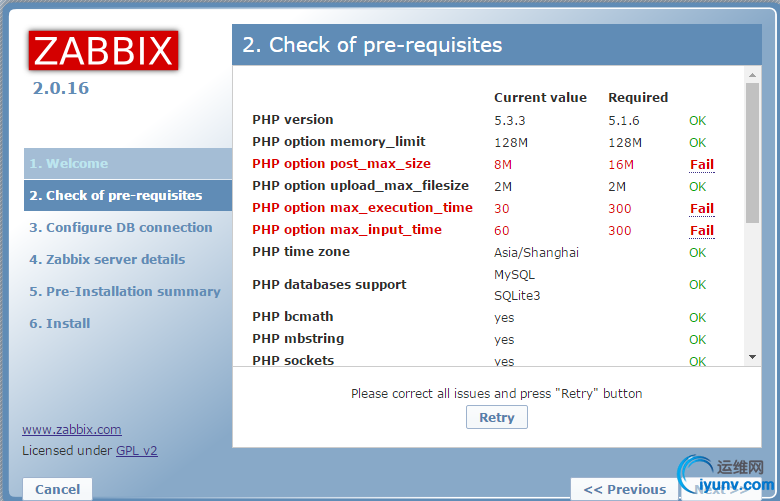Open the www.zabbix.com link
The image size is (780, 501).
tap(72, 429)
